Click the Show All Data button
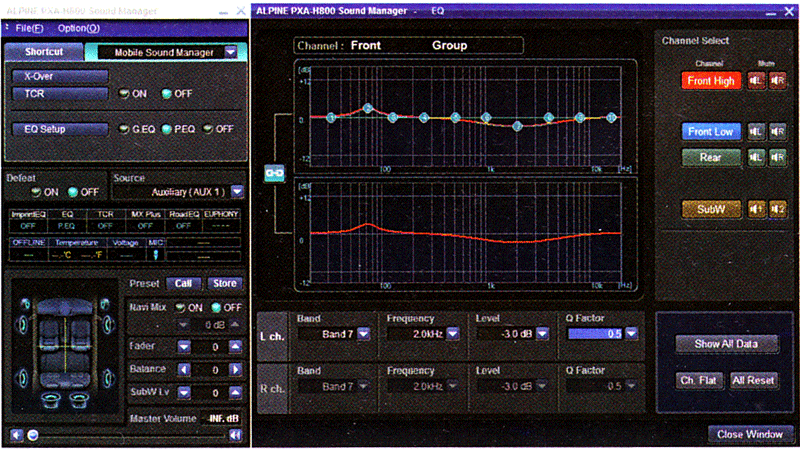 [724, 344]
